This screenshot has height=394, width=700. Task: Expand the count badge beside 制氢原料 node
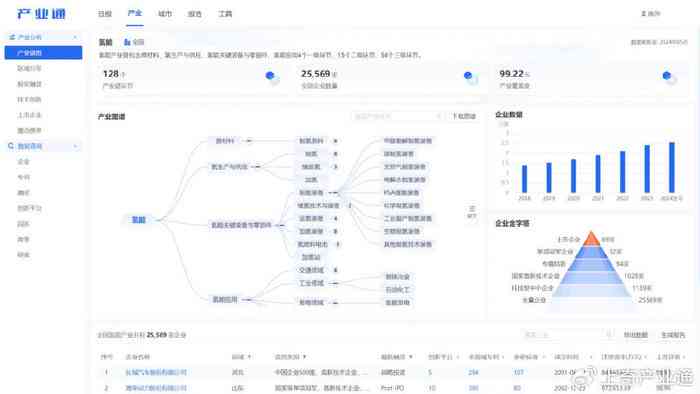click(335, 141)
